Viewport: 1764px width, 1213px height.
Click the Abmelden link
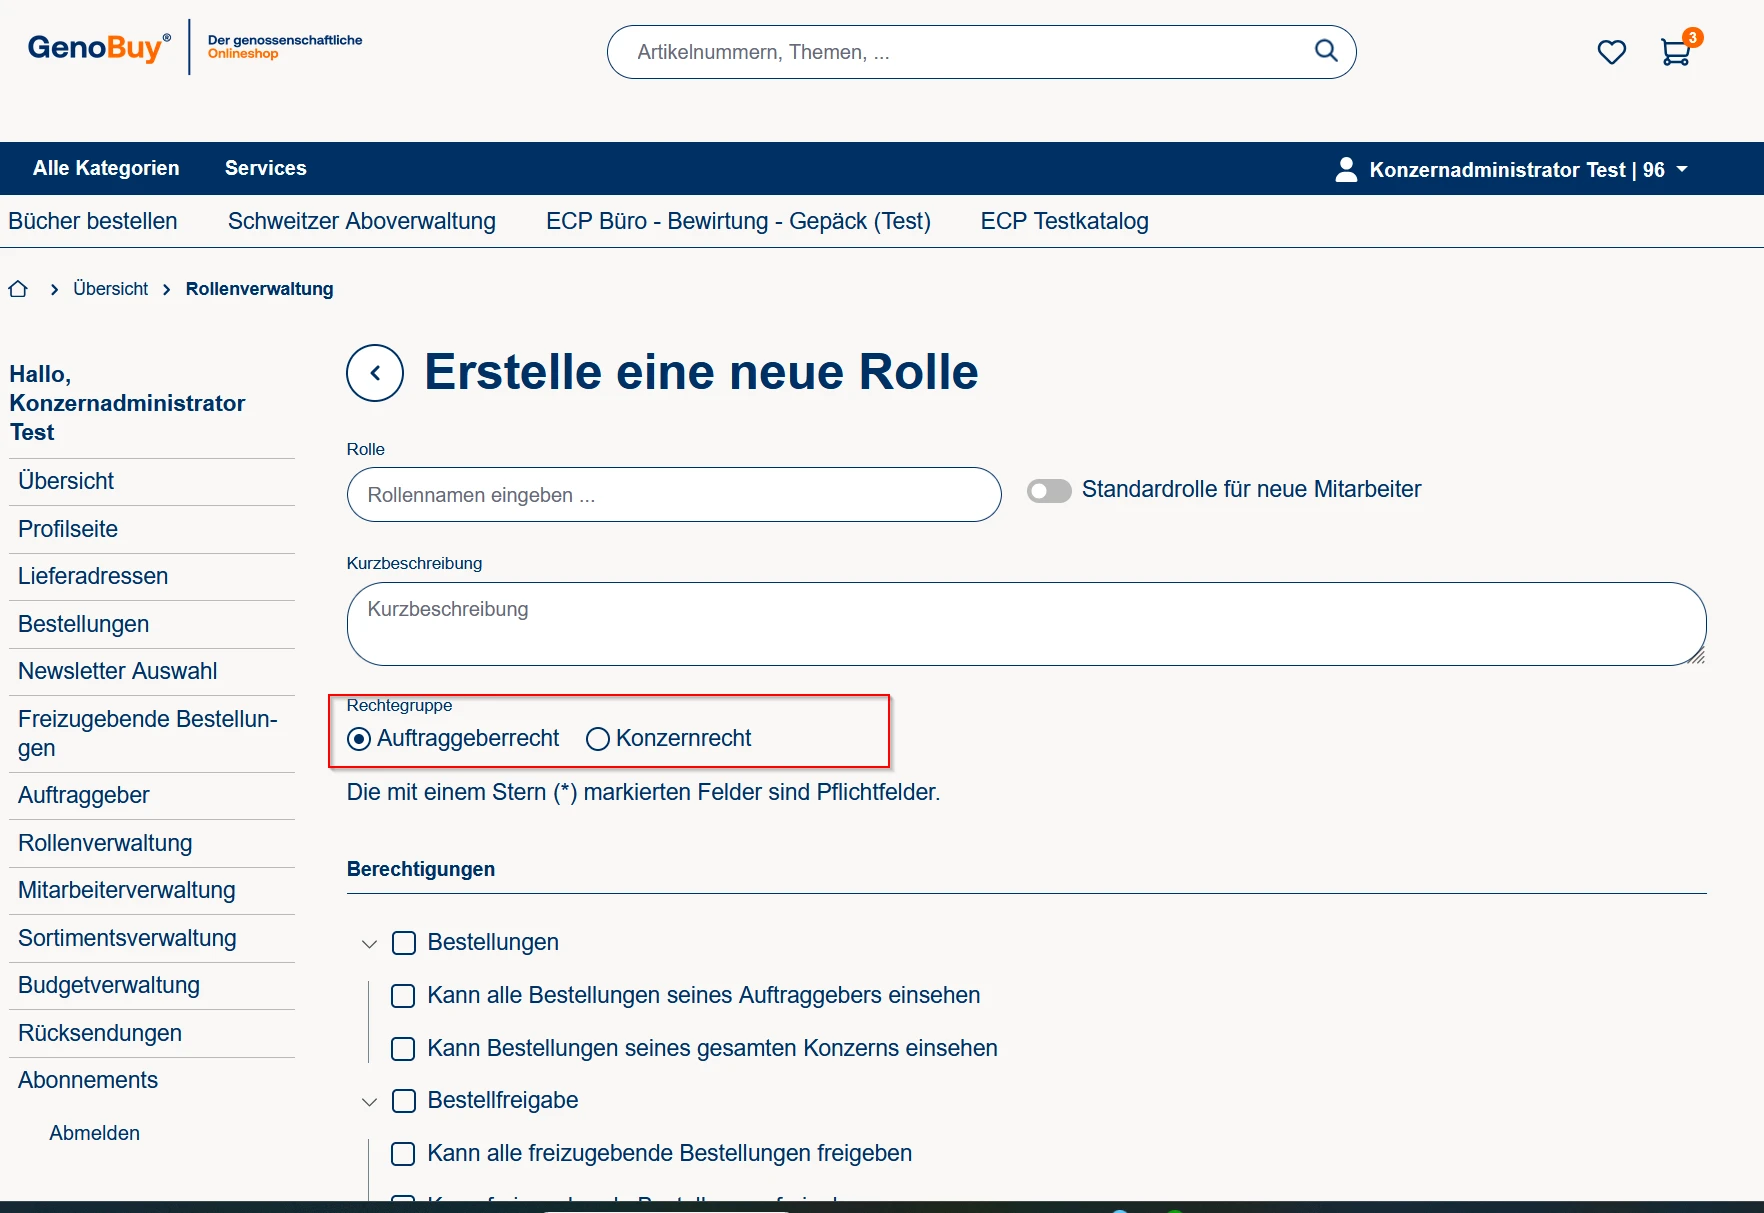click(x=95, y=1133)
